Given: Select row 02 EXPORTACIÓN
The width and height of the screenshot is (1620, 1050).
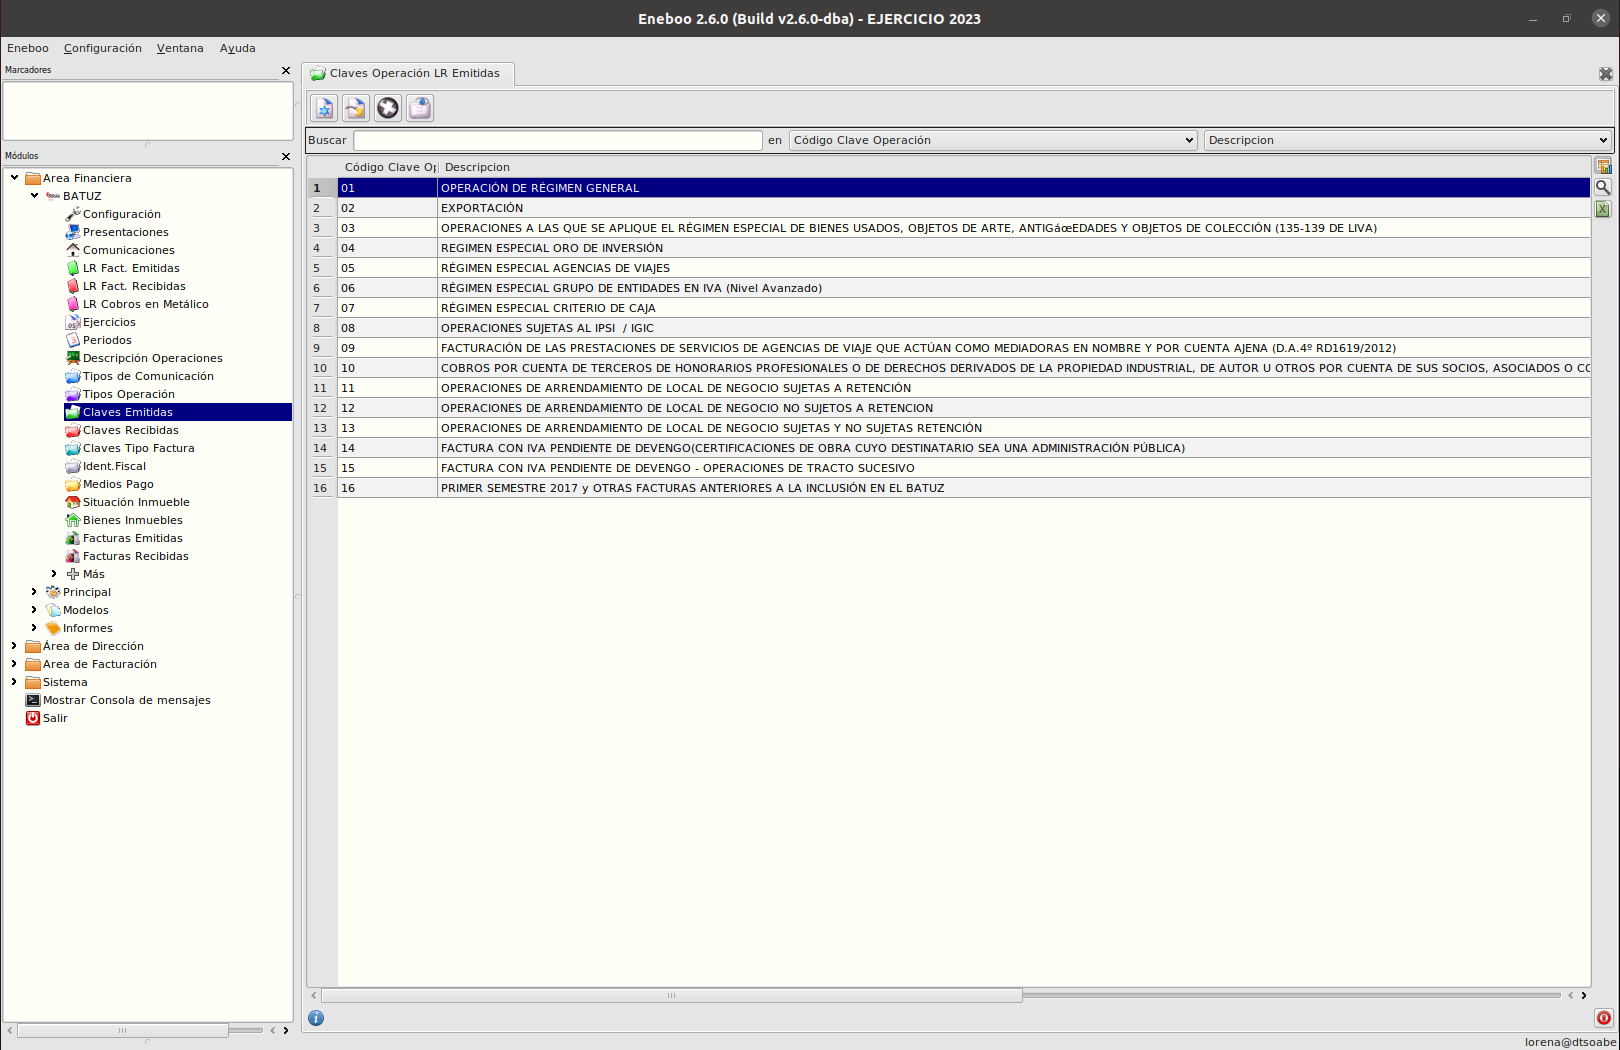Looking at the screenshot, I should pyautogui.click(x=964, y=208).
